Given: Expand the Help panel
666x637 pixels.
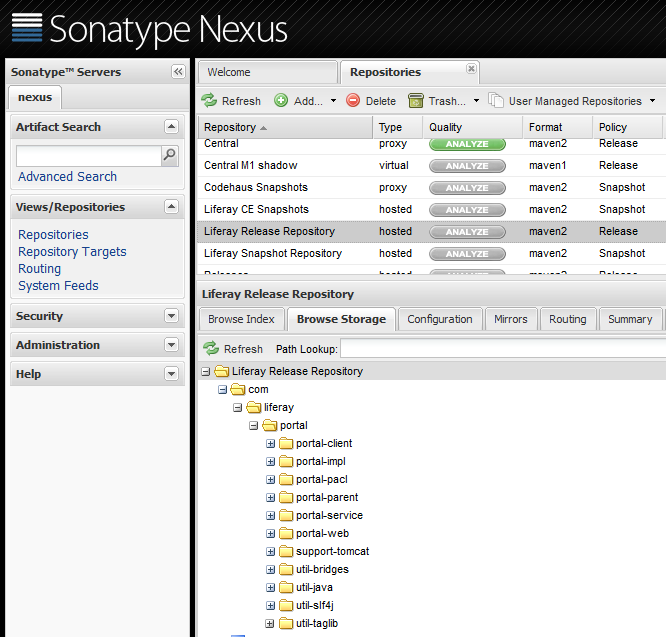Looking at the screenshot, I should (171, 374).
